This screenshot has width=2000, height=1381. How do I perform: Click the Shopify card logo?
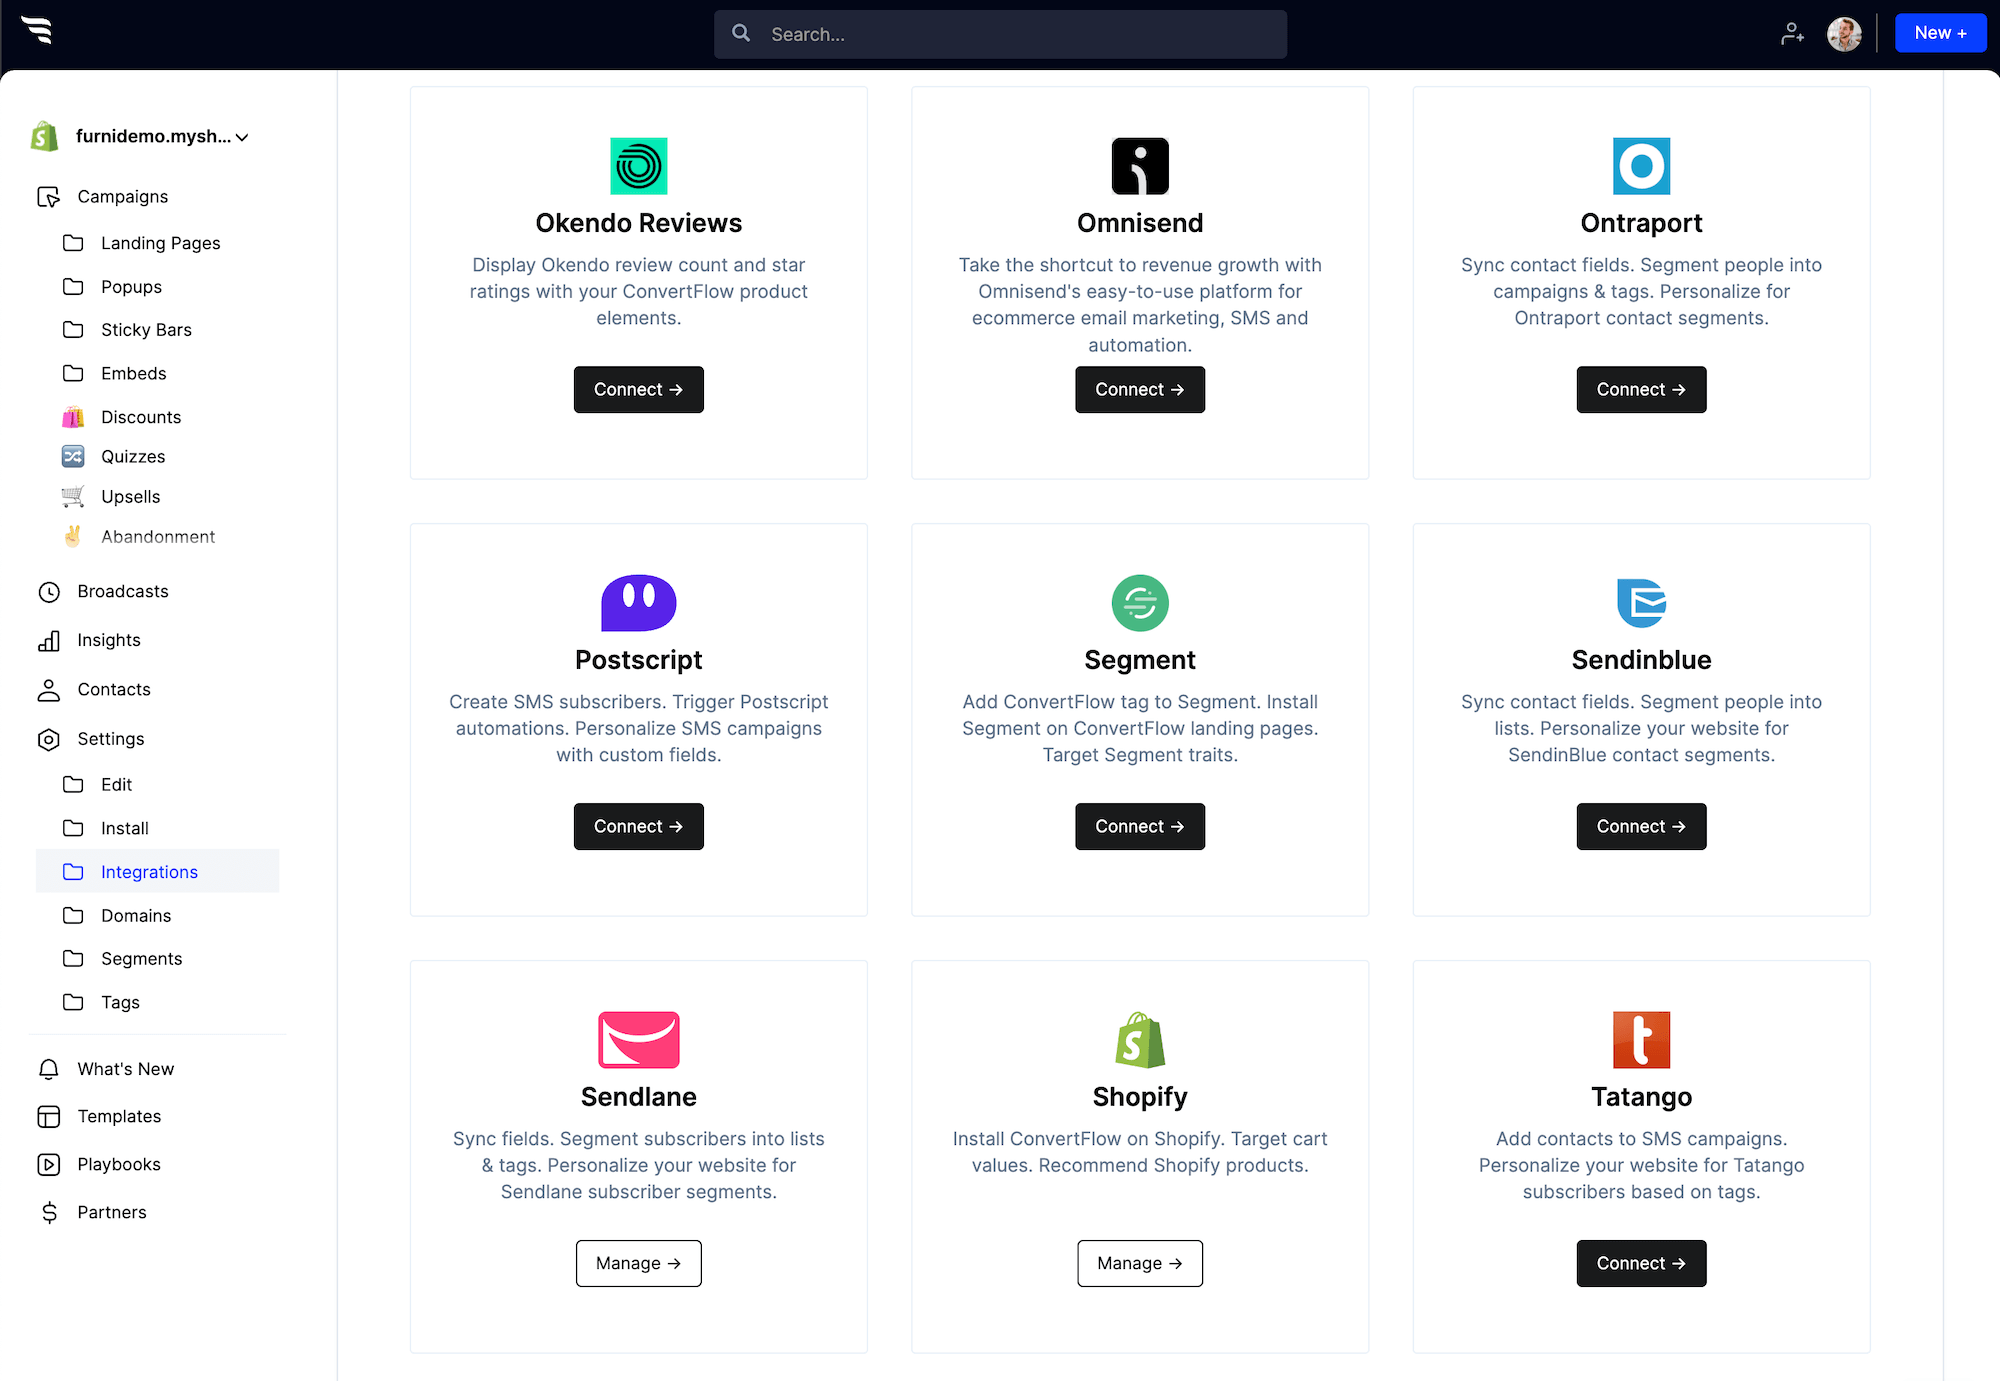pos(1140,1040)
